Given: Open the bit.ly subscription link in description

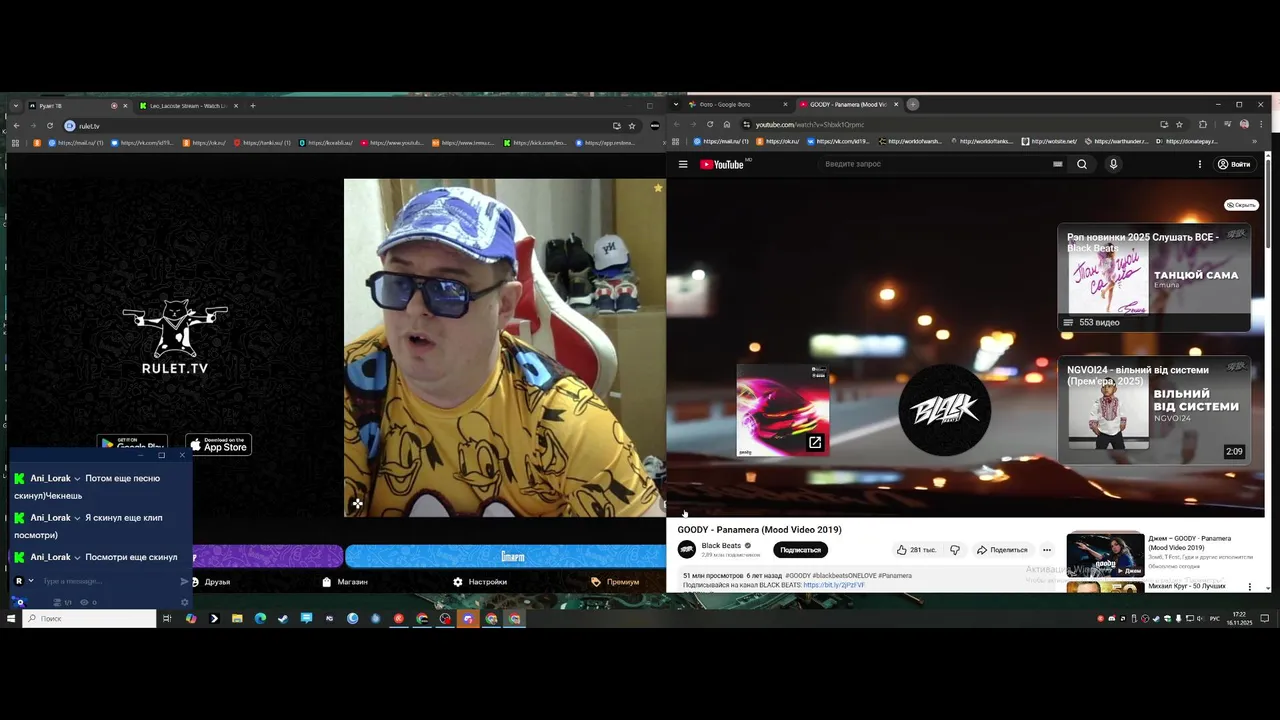Looking at the screenshot, I should pyautogui.click(x=834, y=585).
